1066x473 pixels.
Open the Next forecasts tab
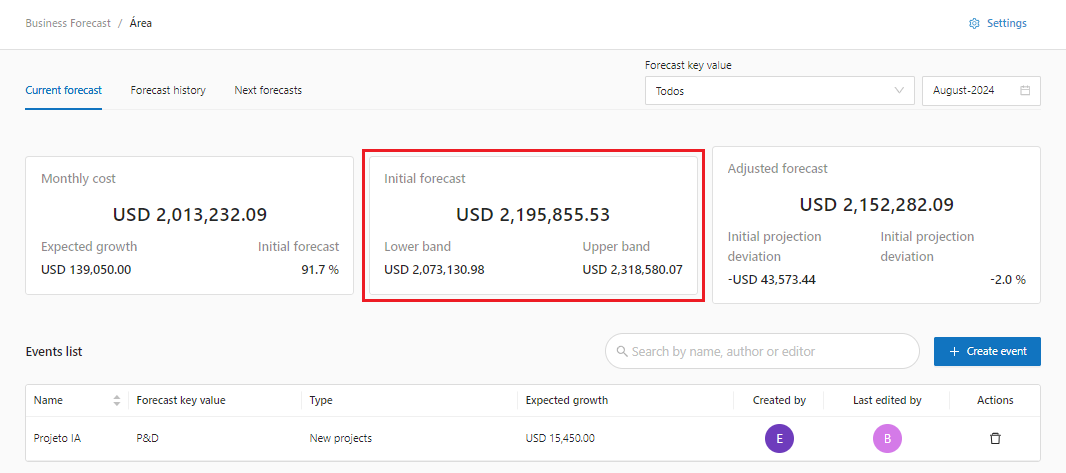tap(268, 90)
